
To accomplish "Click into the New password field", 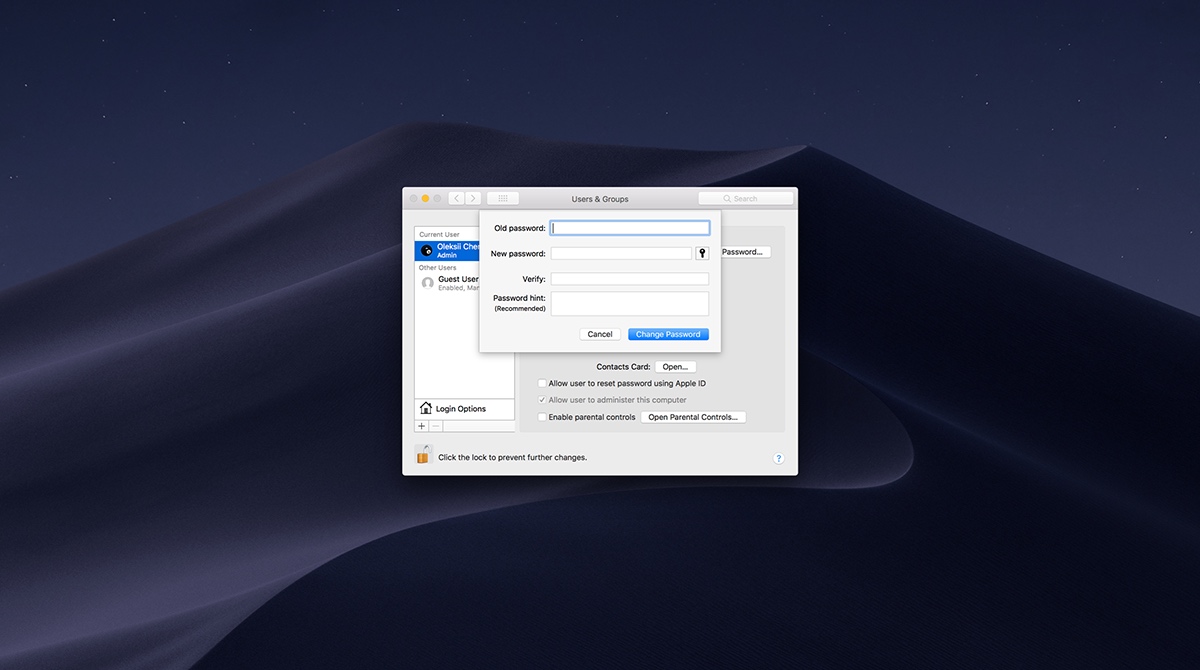I will (x=621, y=254).
